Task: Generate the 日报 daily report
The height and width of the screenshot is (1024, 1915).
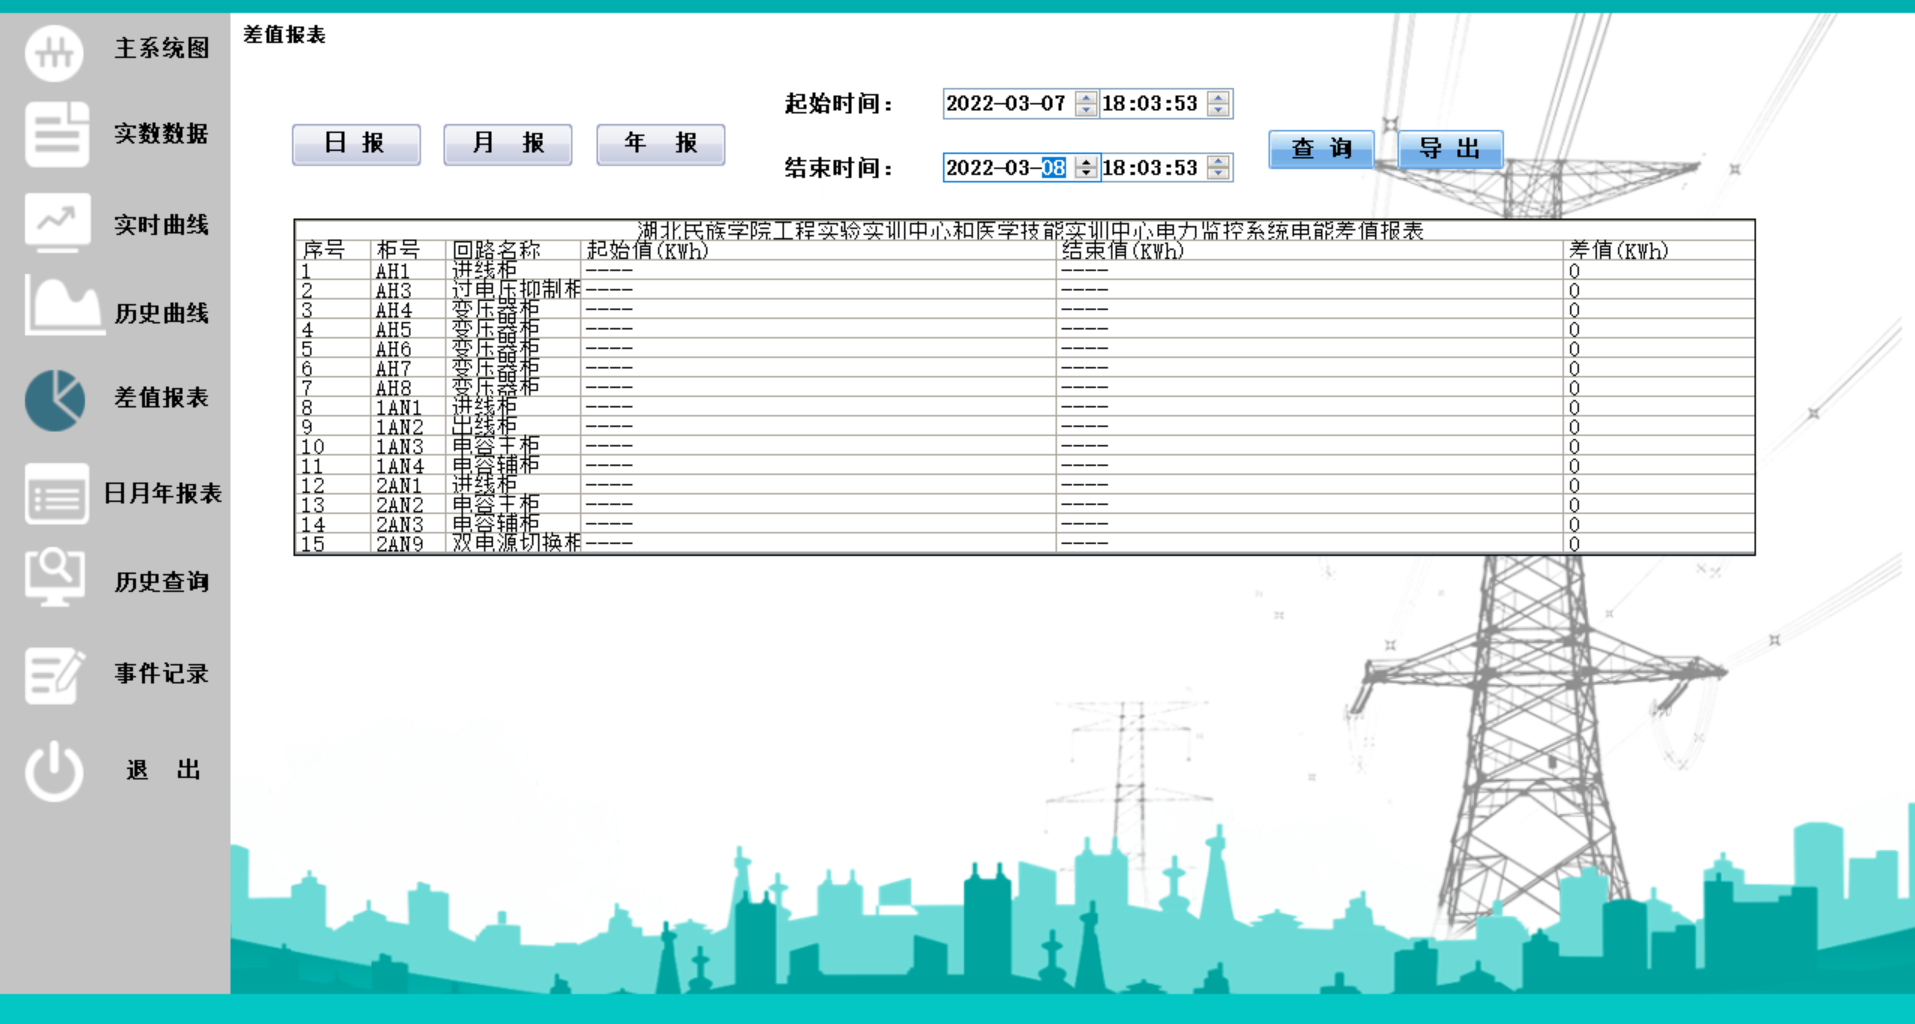Action: pos(356,143)
